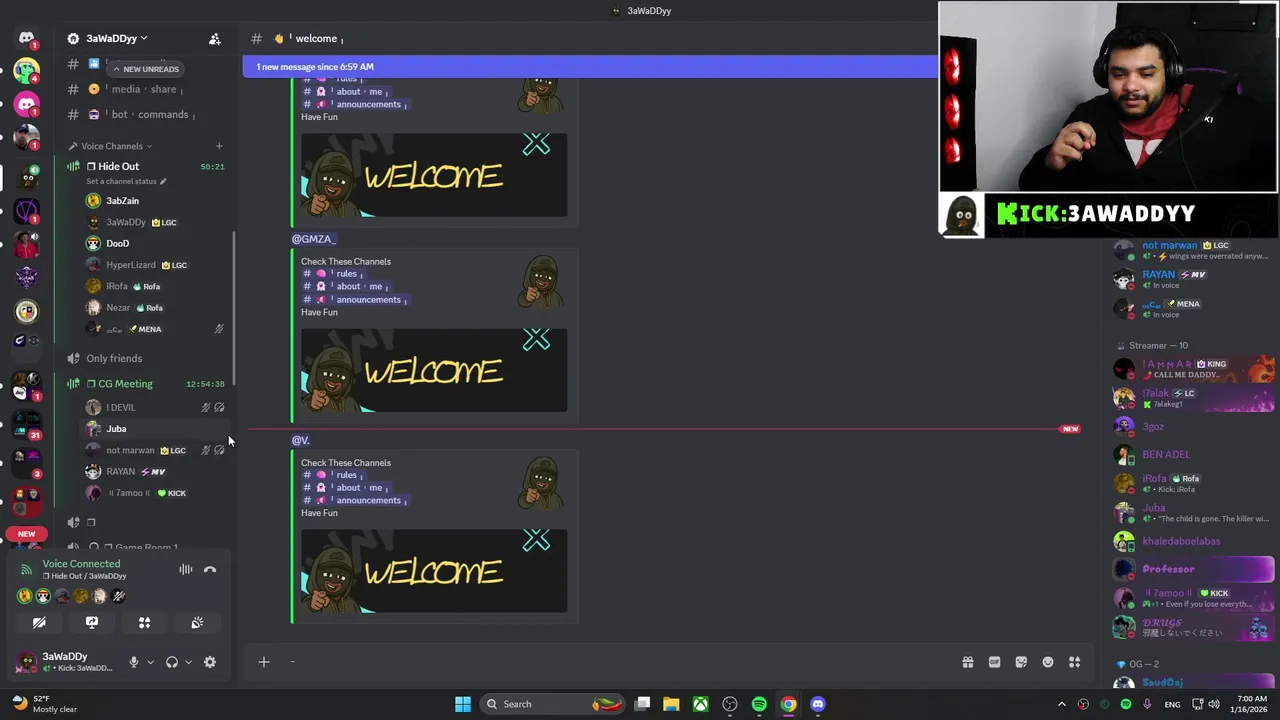
Task: Add a voice channel with plus icon
Action: pyautogui.click(x=219, y=146)
